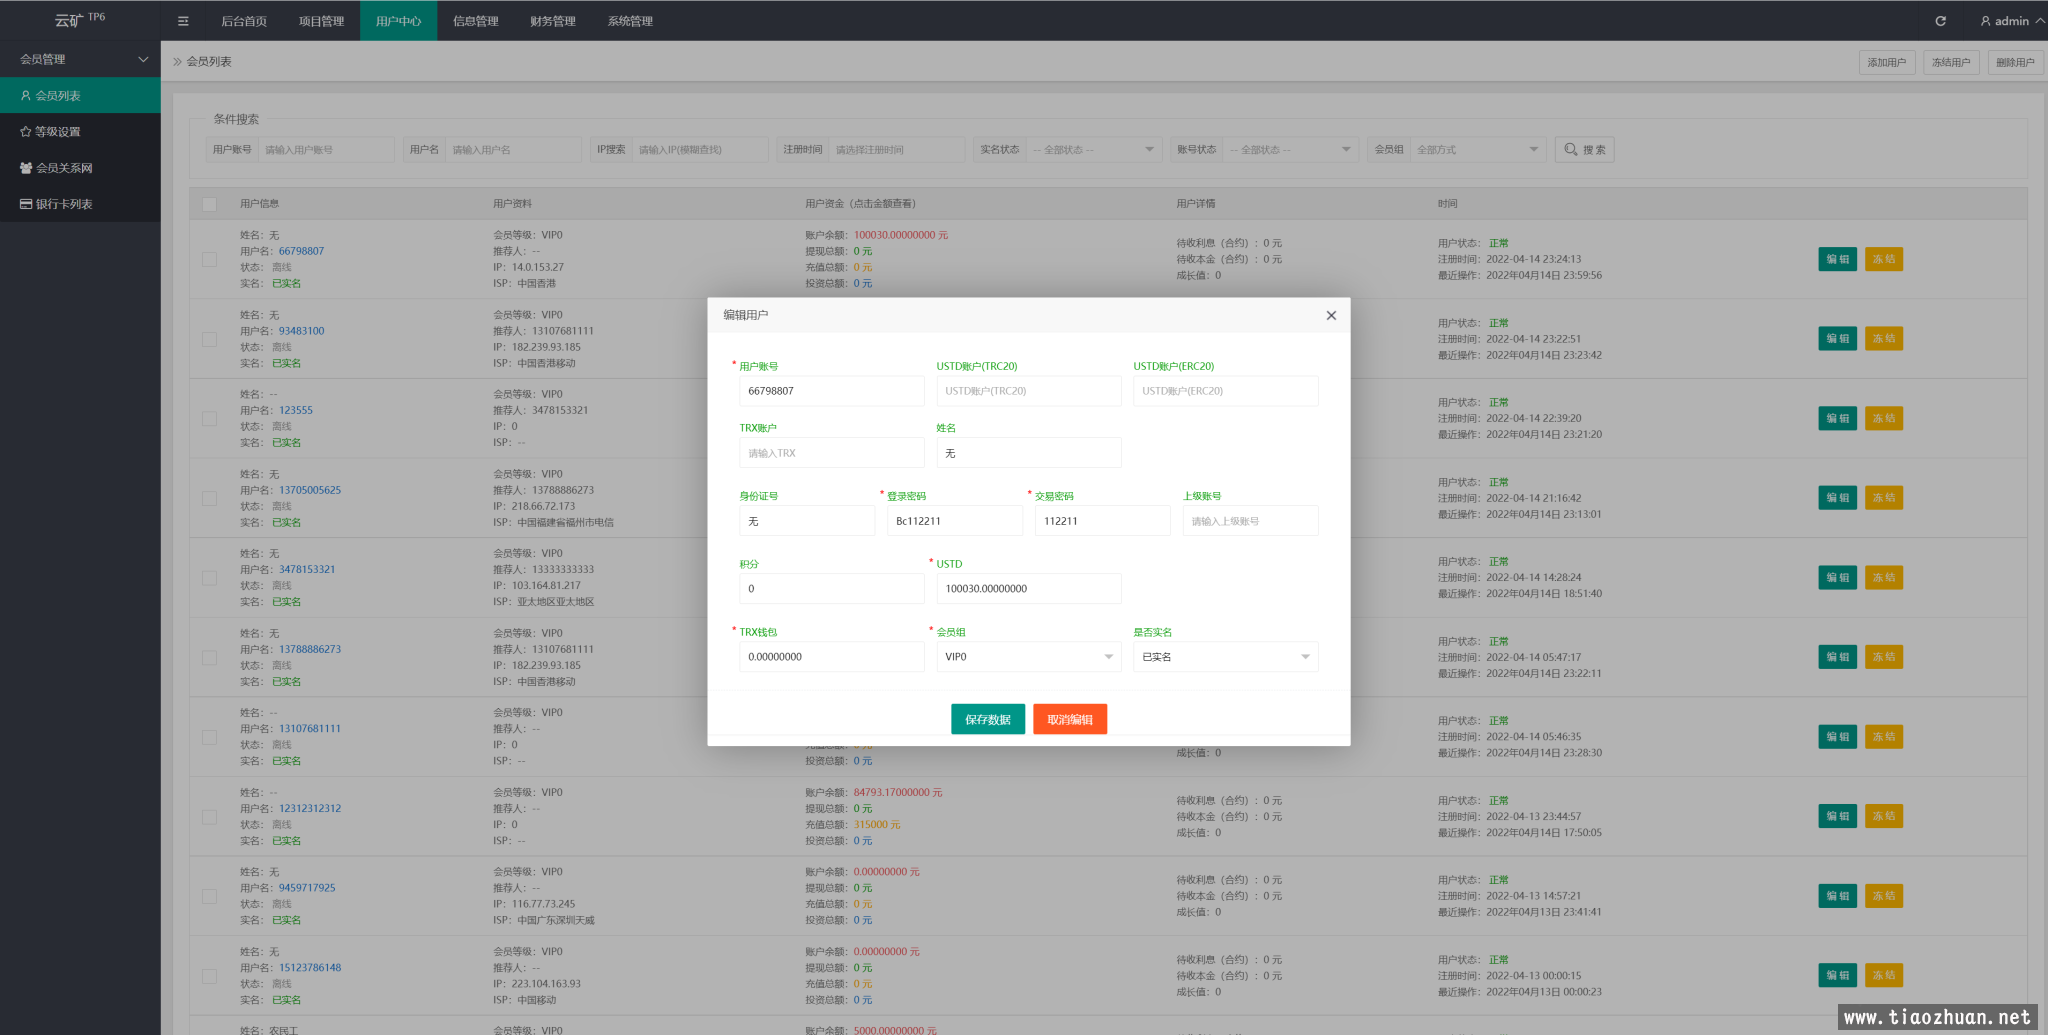Open 用户中心 menu
The height and width of the screenshot is (1035, 2048).
pyautogui.click(x=398, y=21)
